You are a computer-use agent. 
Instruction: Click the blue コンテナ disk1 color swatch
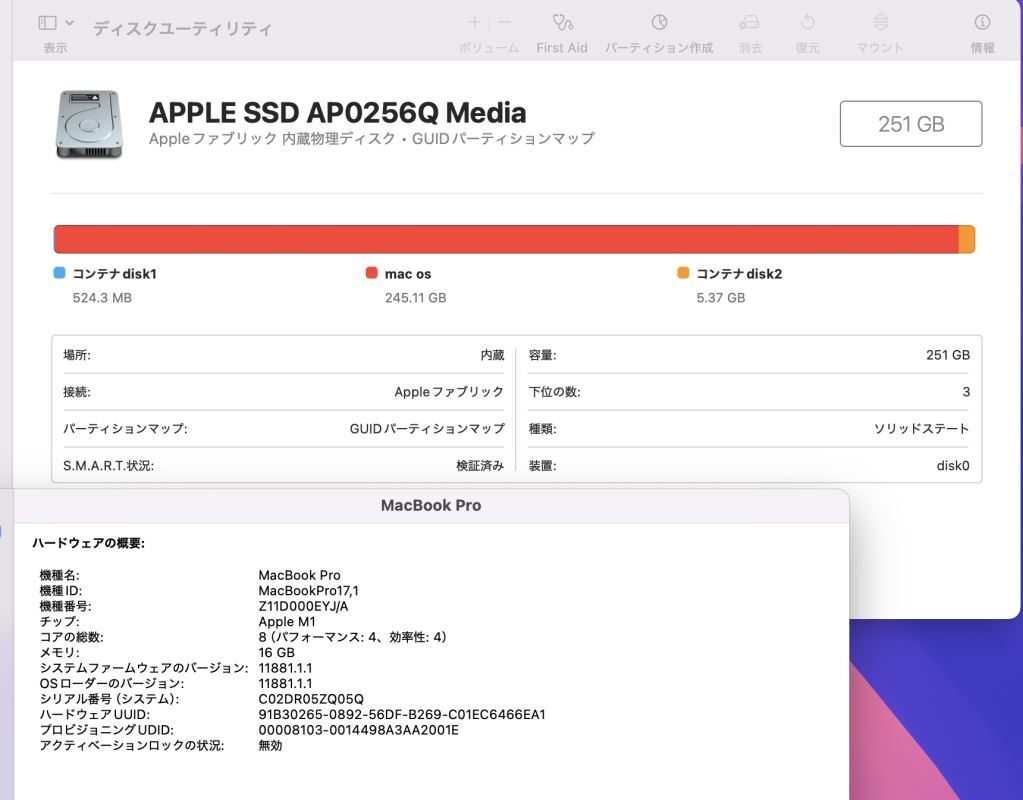pyautogui.click(x=59, y=273)
